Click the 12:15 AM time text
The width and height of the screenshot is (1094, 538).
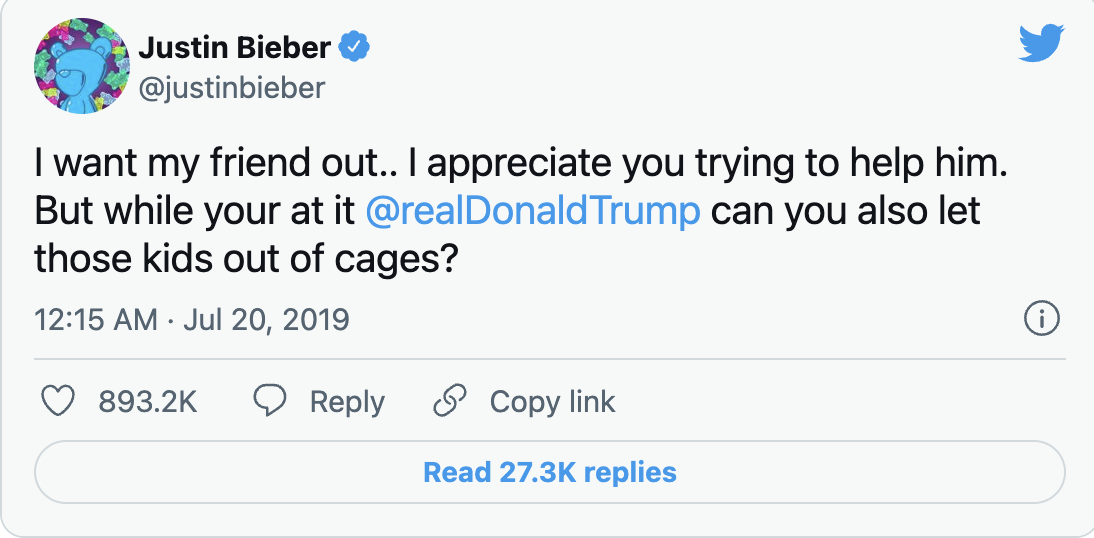(96, 320)
